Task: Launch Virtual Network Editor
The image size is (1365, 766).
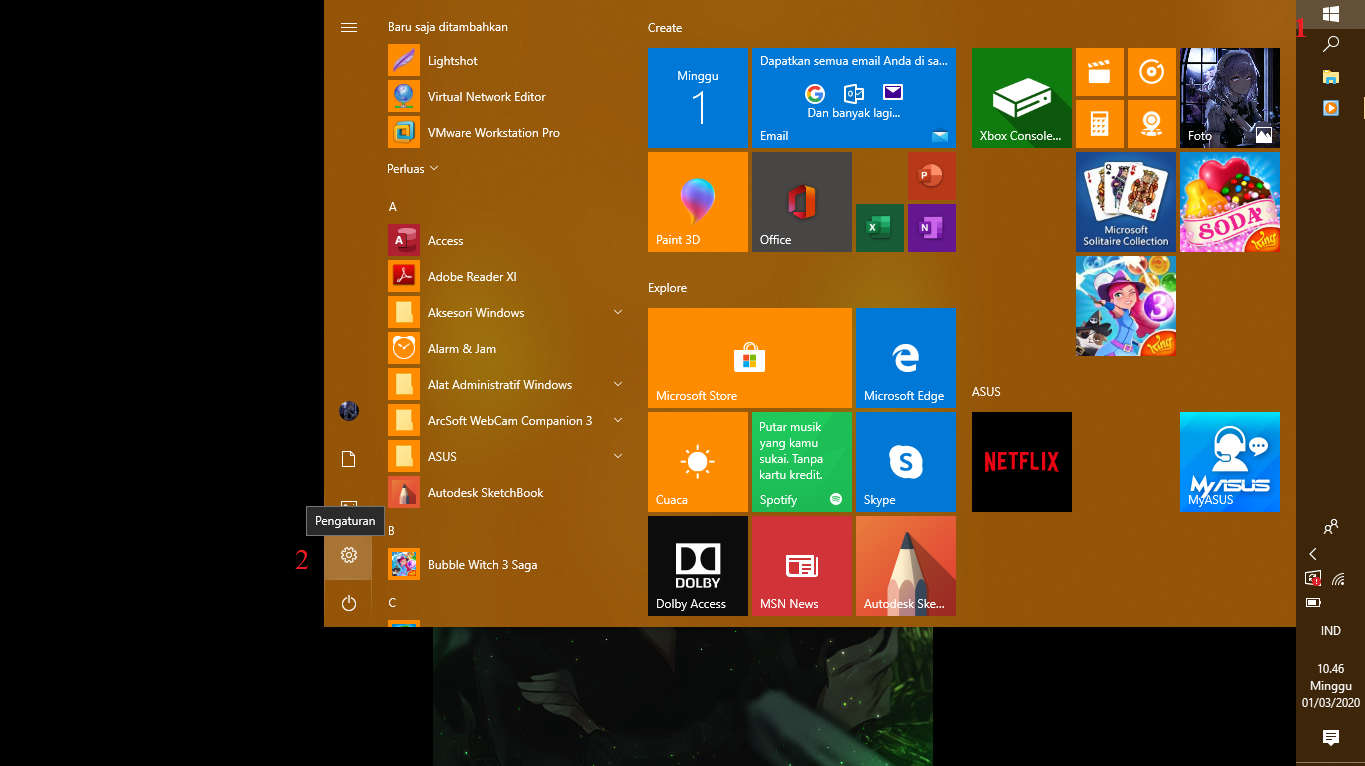Action: tap(508, 97)
